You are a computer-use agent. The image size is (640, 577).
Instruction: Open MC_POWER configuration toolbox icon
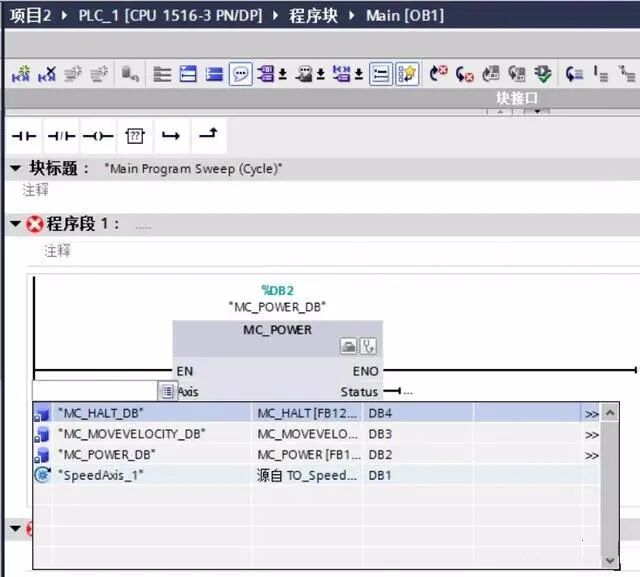(348, 346)
